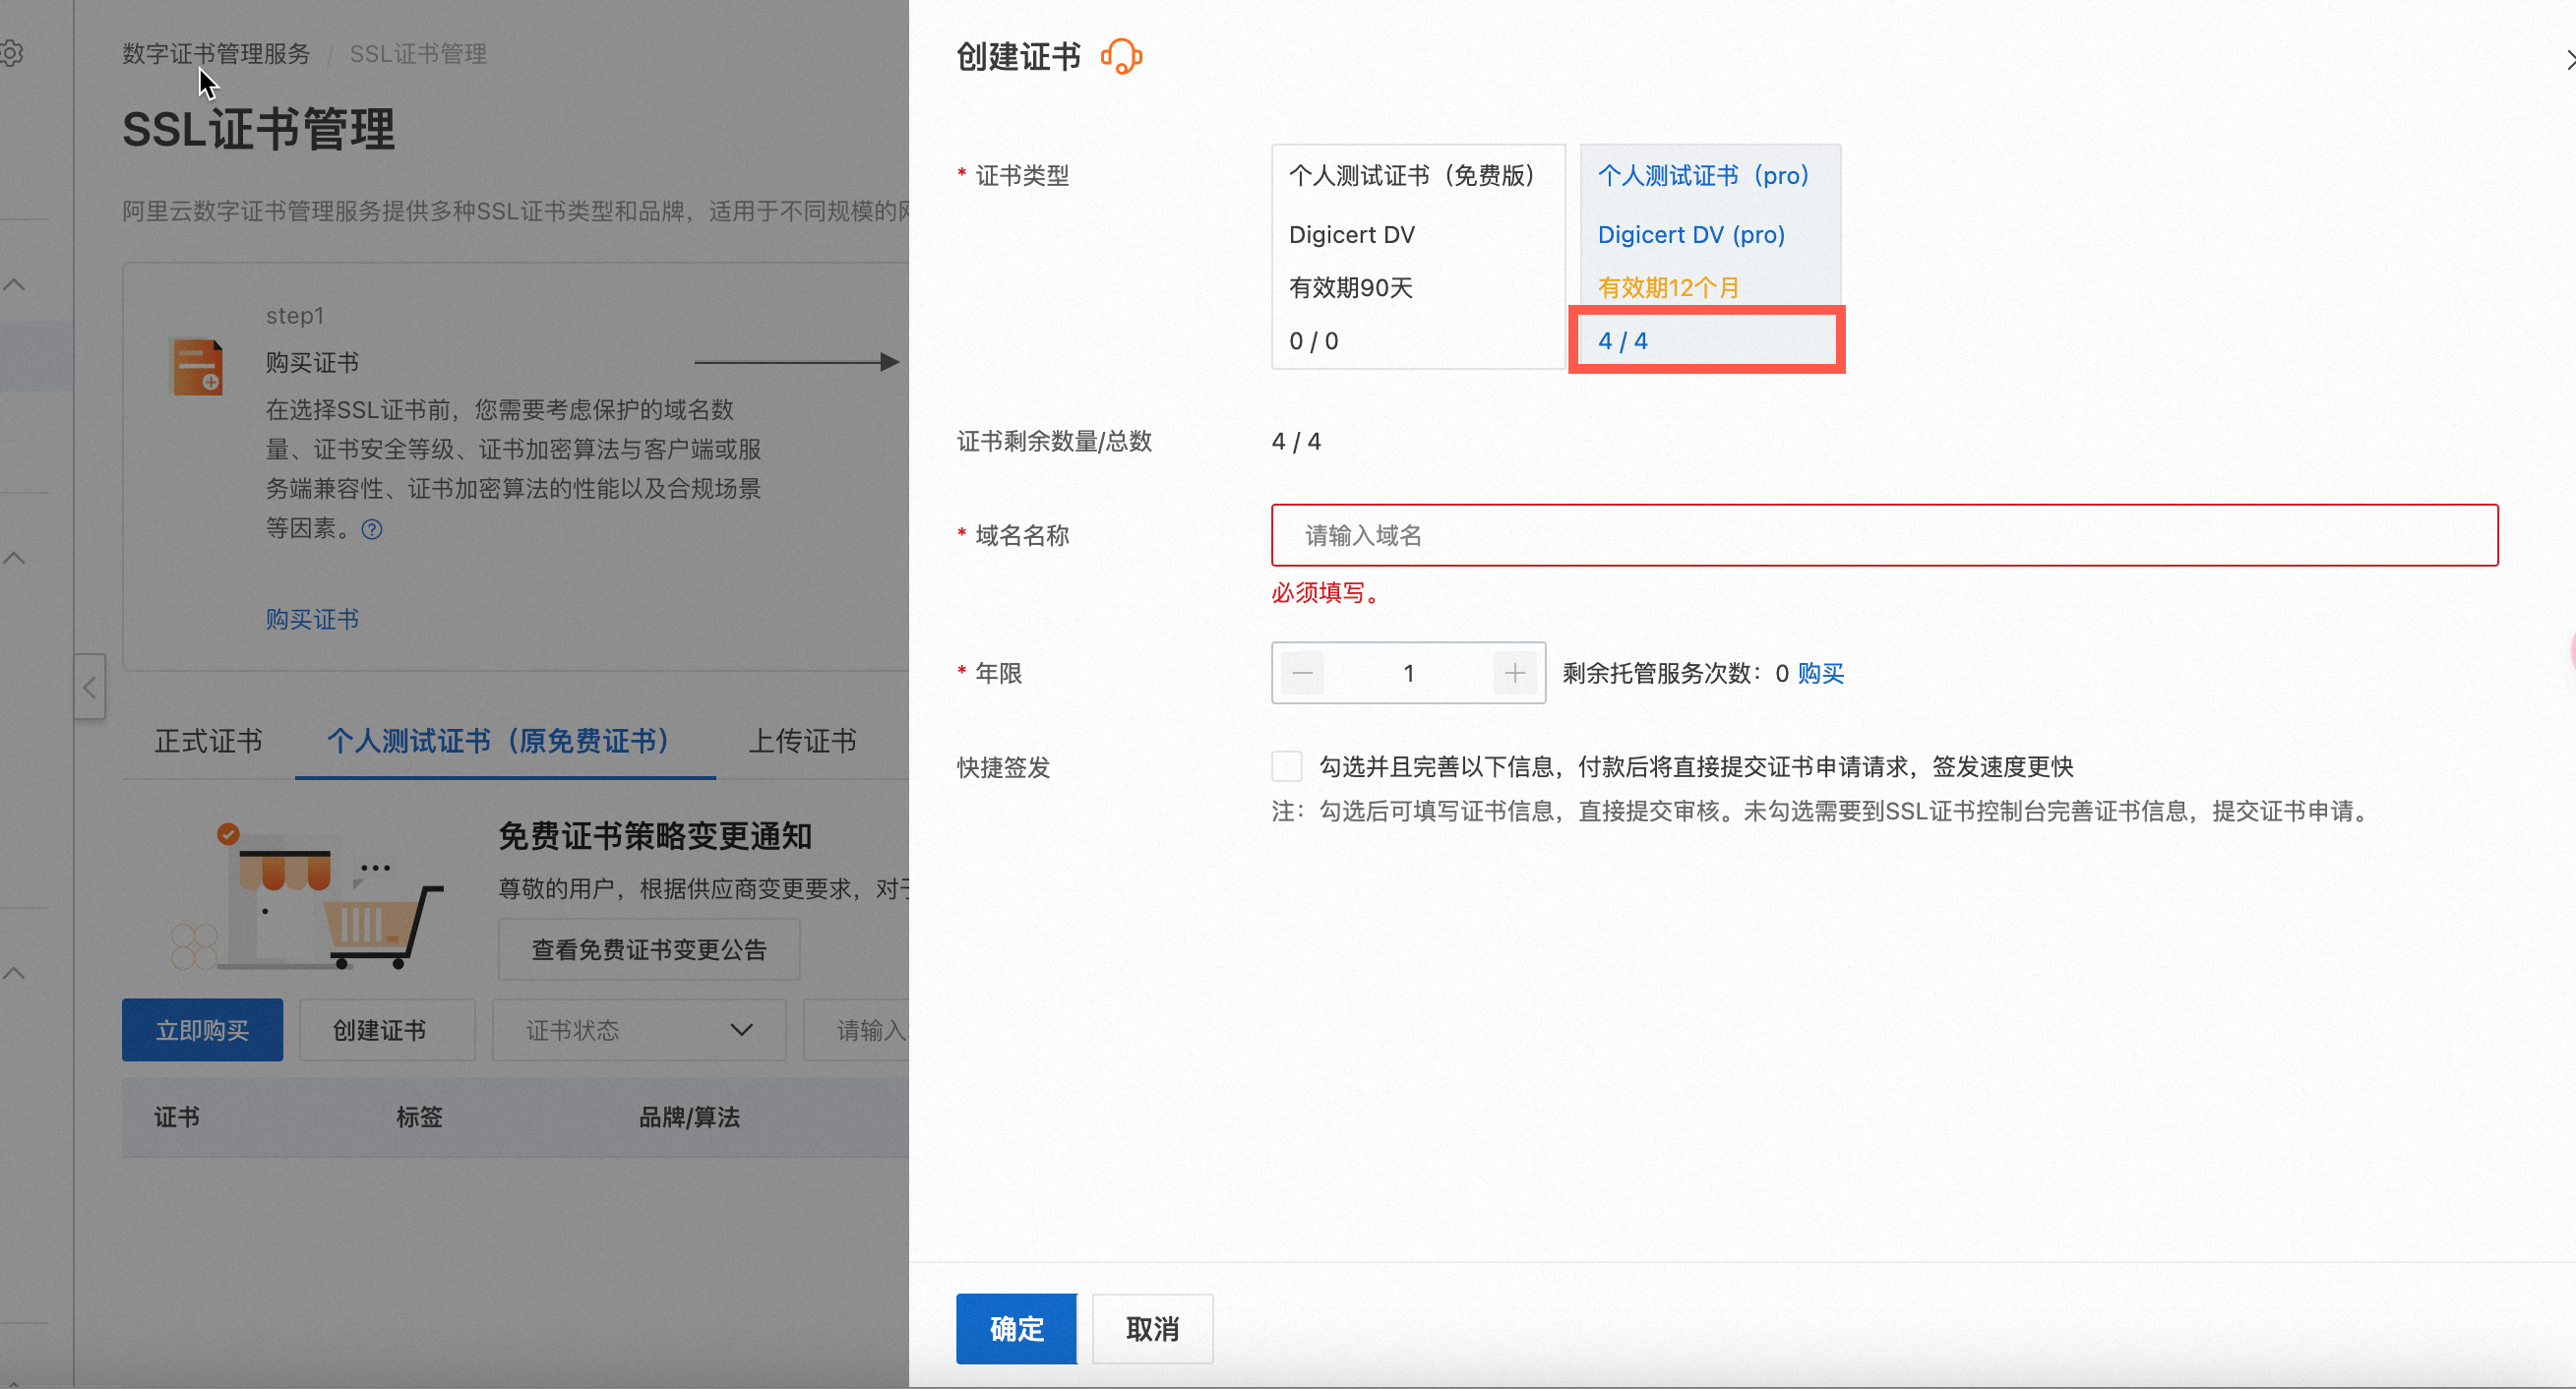The height and width of the screenshot is (1389, 2576).
Task: Switch to the 正式证书 tab
Action: (x=208, y=741)
